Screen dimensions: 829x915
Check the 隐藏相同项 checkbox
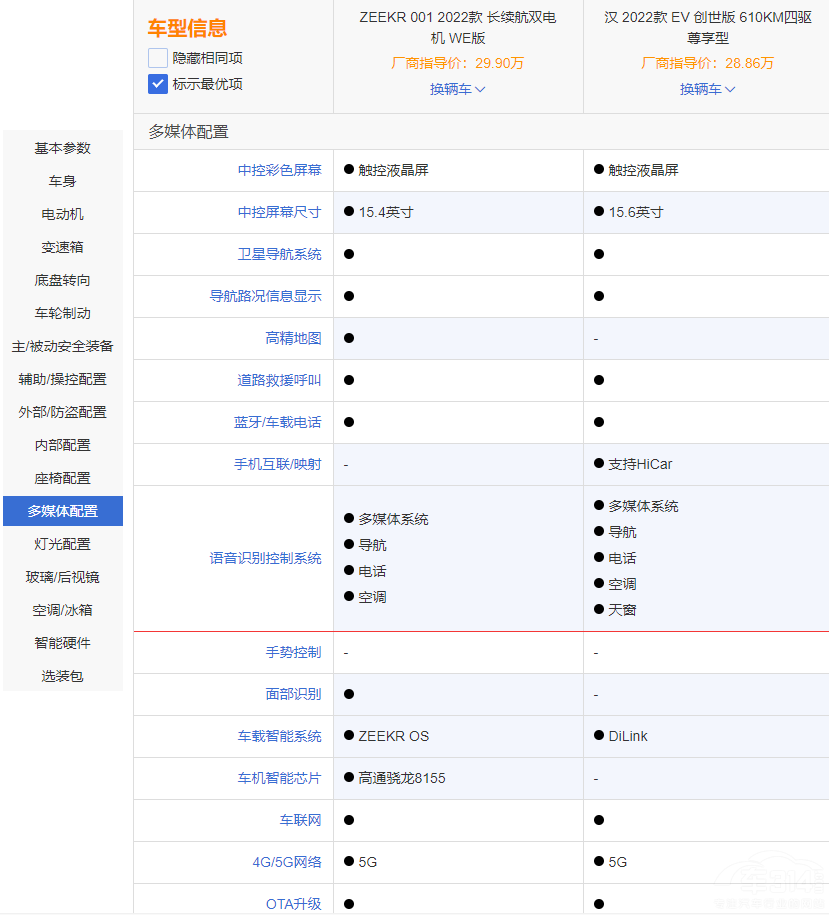coord(158,58)
